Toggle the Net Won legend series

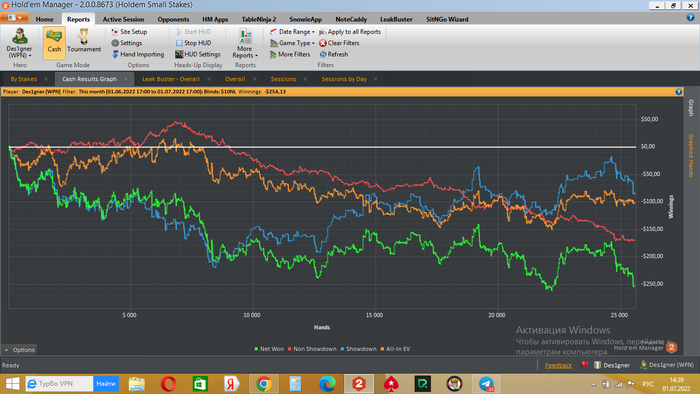point(269,349)
